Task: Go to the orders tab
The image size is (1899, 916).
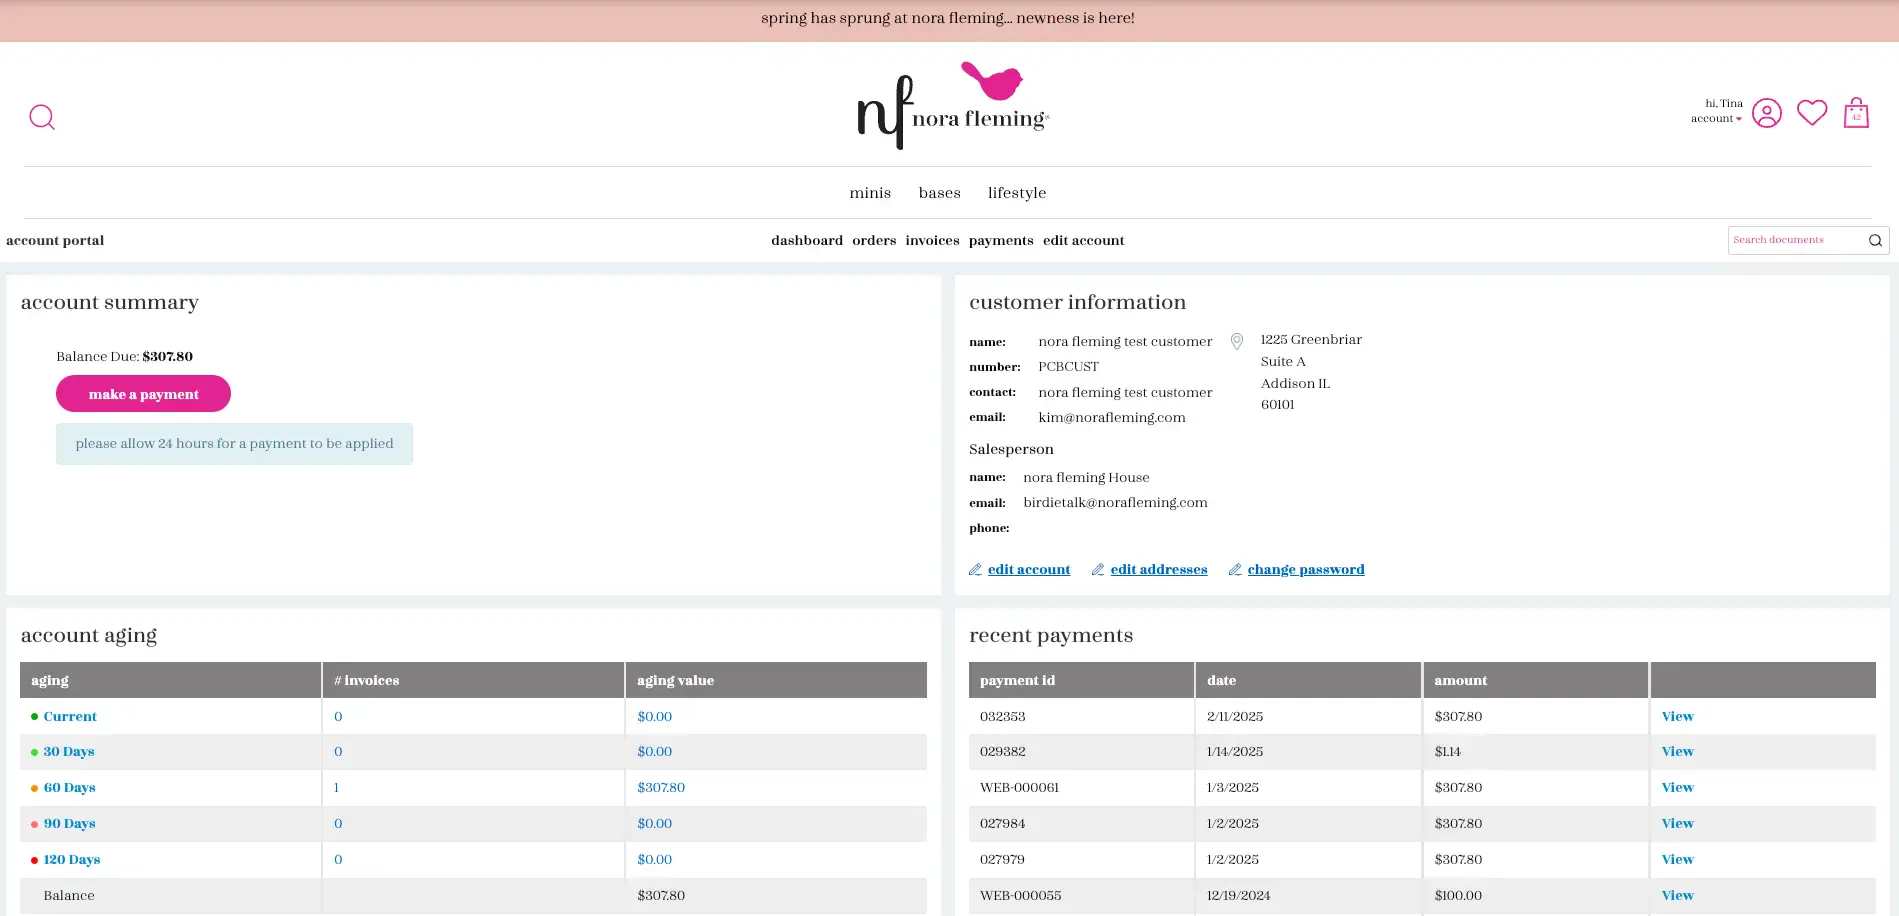Action: pyautogui.click(x=874, y=241)
